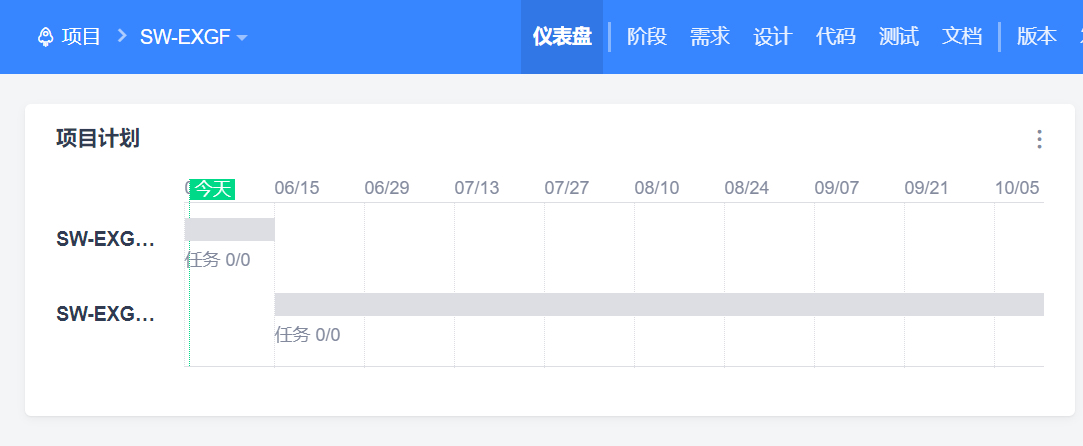The image size is (1083, 446).
Task: Open the 项目 breadcrumb link
Action: (81, 37)
